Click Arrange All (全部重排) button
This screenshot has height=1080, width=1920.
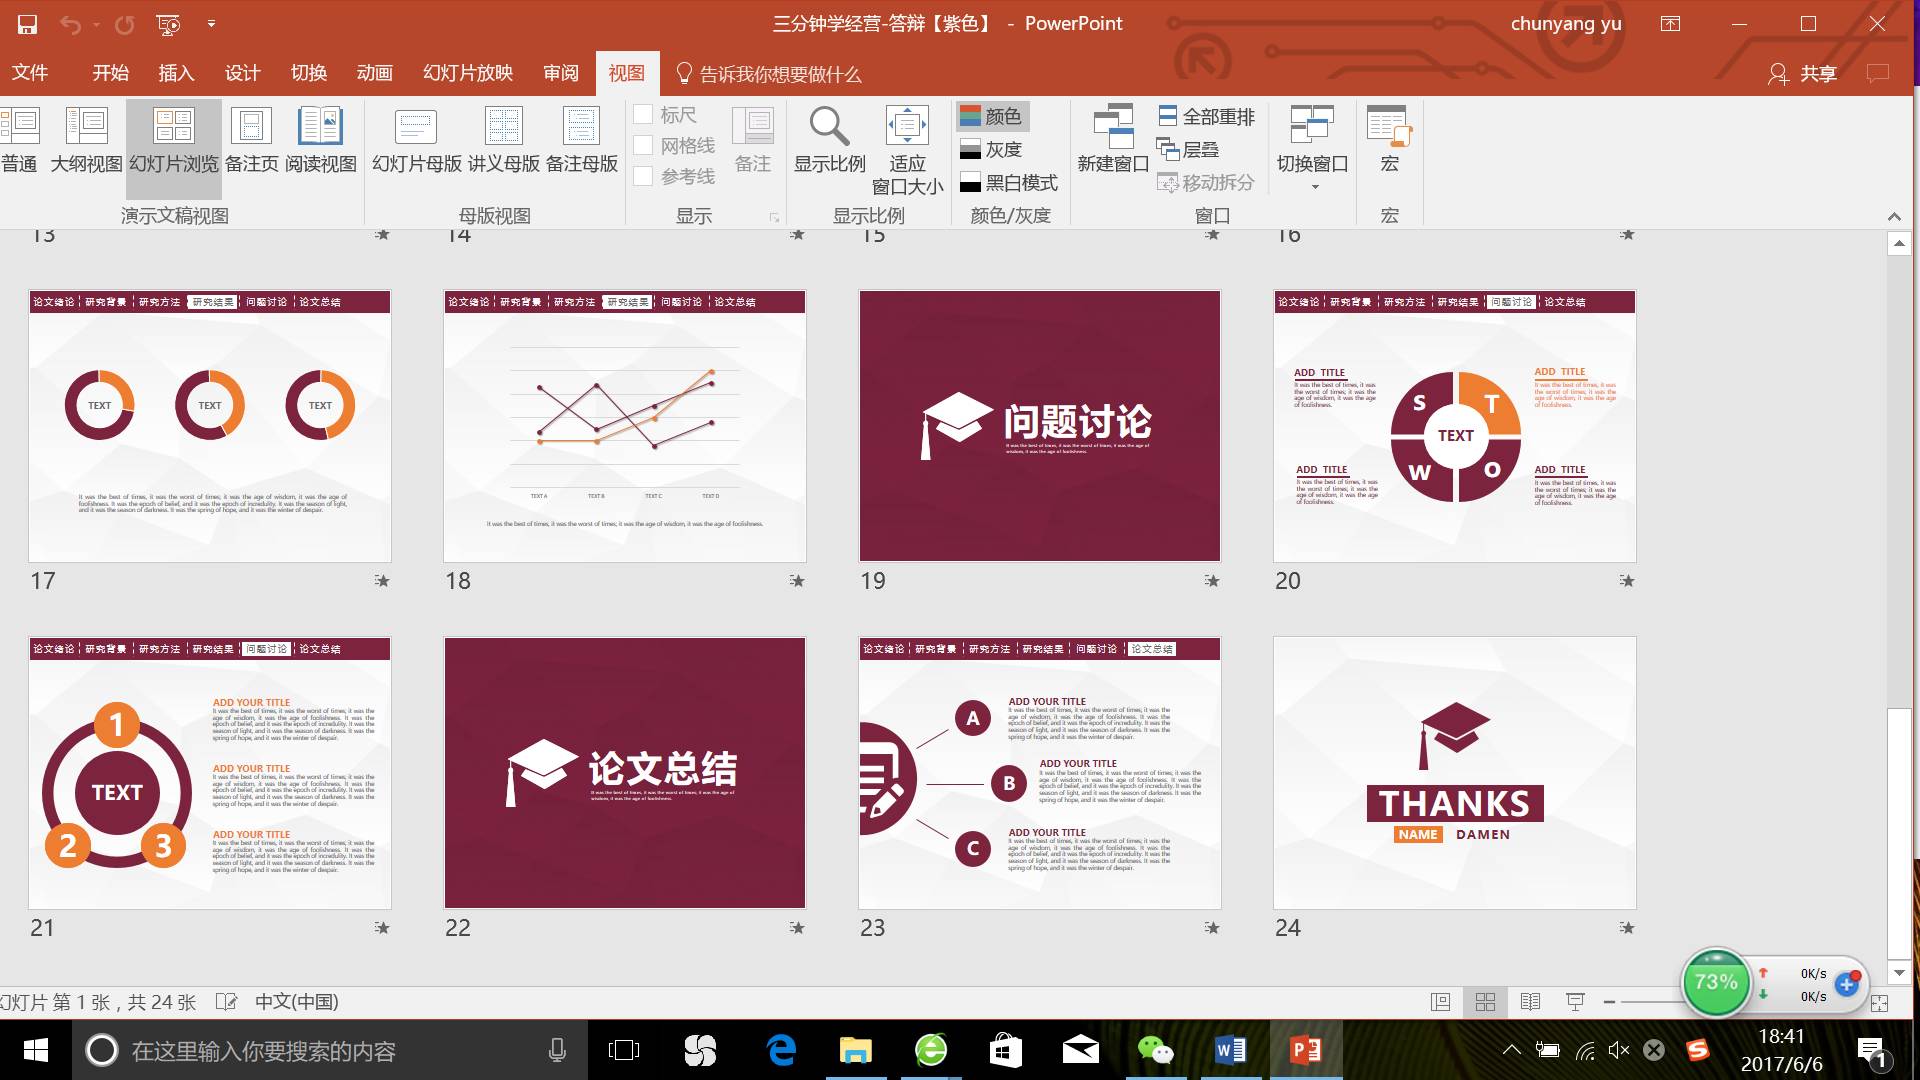coord(1206,117)
